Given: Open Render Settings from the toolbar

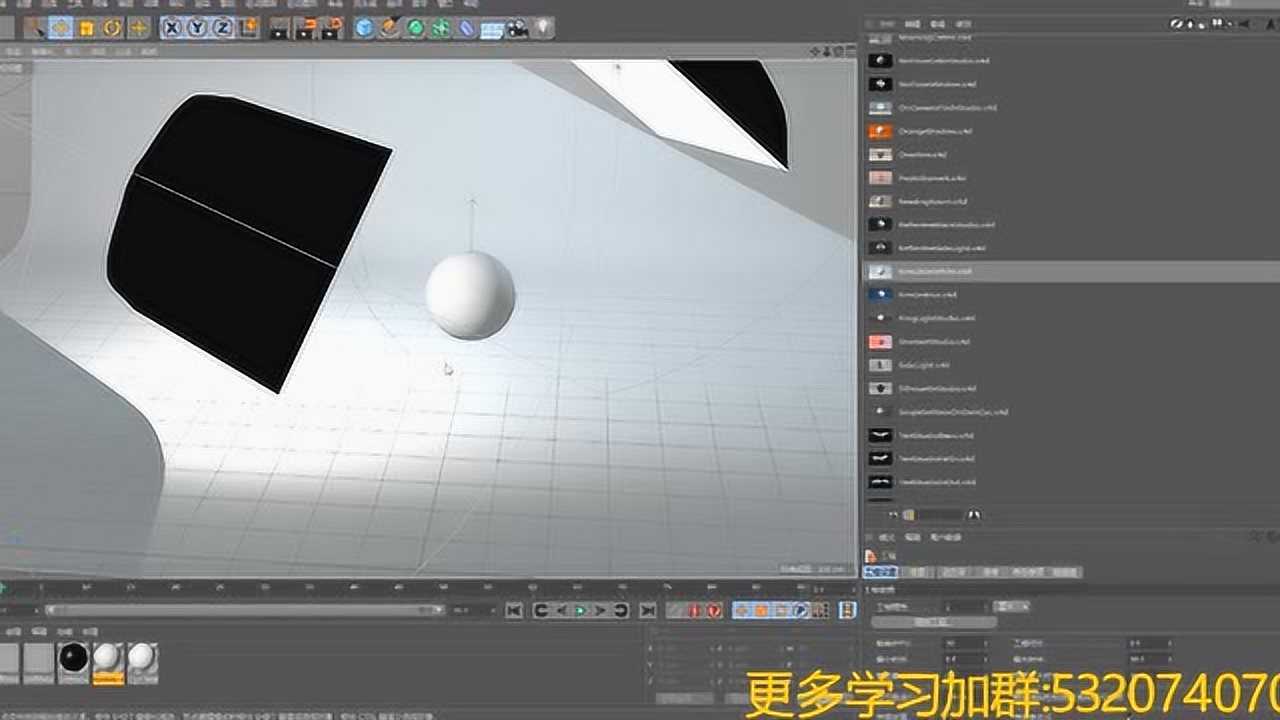Looking at the screenshot, I should pyautogui.click(x=329, y=29).
